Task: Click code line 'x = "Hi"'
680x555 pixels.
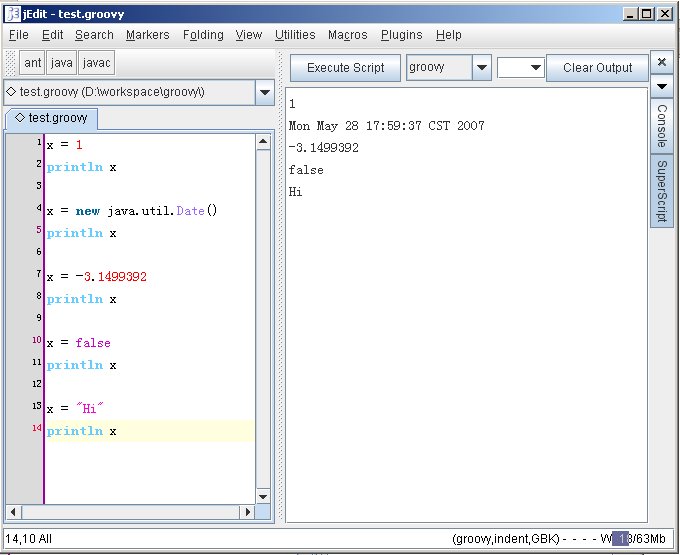Action: coord(75,408)
